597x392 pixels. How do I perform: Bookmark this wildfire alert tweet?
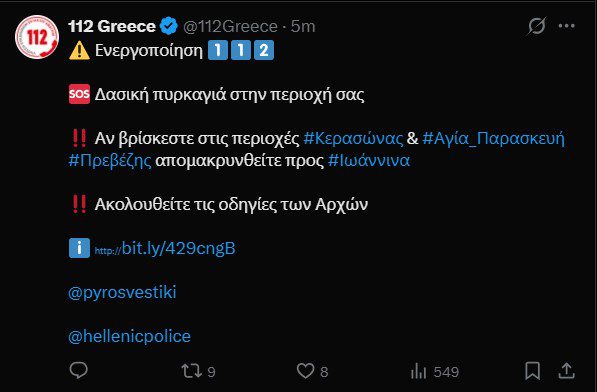532,371
